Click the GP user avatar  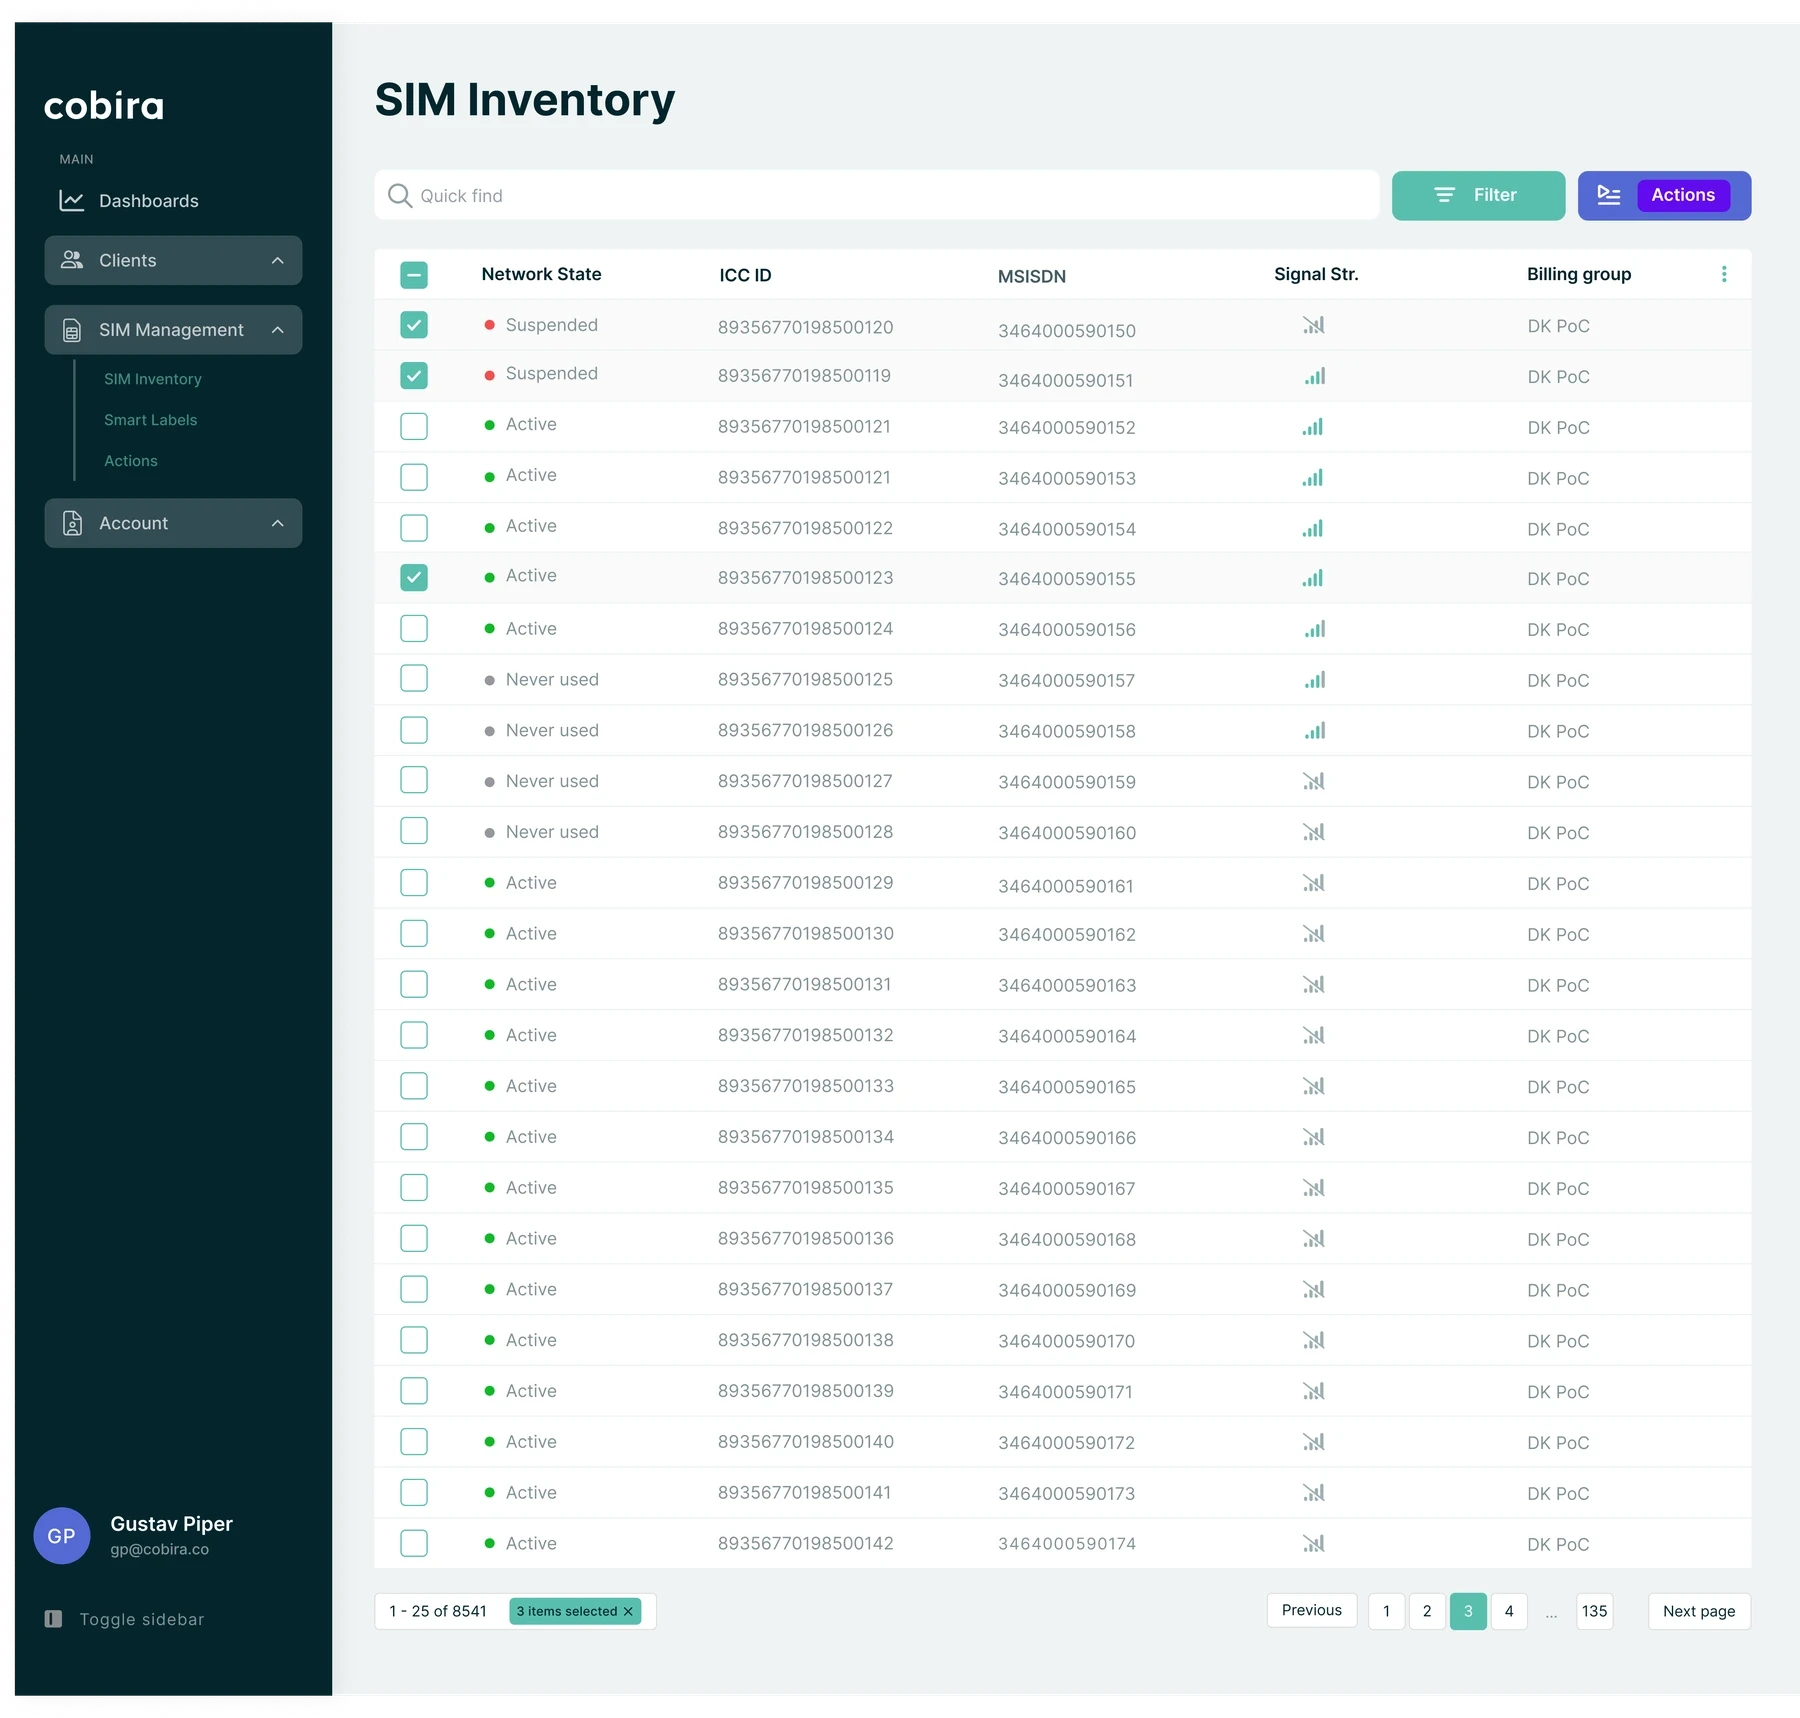(62, 1535)
